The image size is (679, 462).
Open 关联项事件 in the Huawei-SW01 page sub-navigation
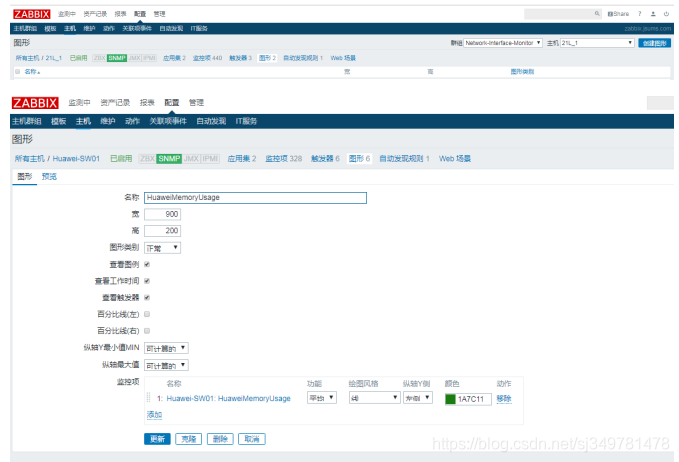[x=168, y=121]
